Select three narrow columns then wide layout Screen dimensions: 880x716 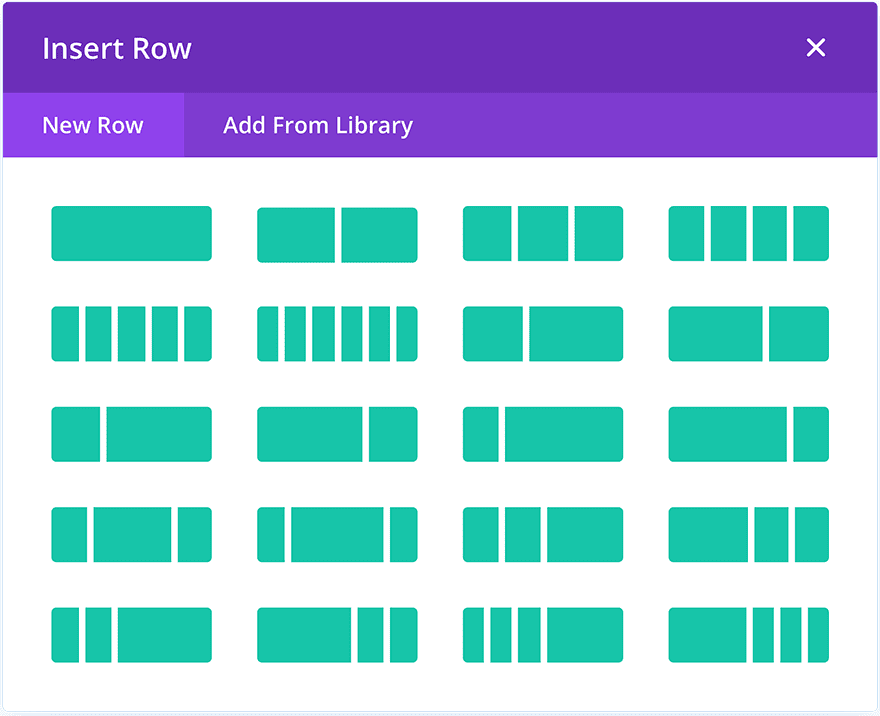pyautogui.click(x=543, y=635)
